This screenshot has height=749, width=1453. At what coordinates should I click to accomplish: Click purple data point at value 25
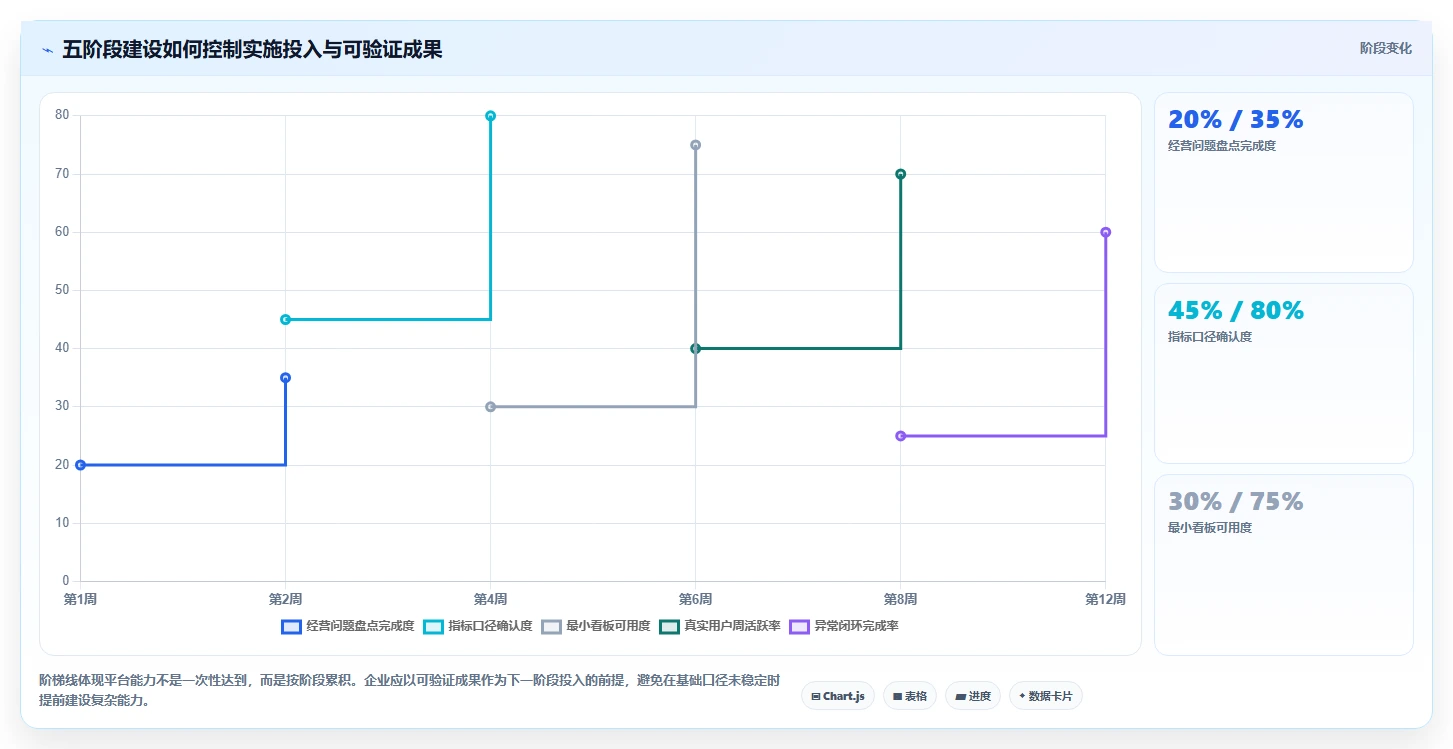[x=900, y=436]
